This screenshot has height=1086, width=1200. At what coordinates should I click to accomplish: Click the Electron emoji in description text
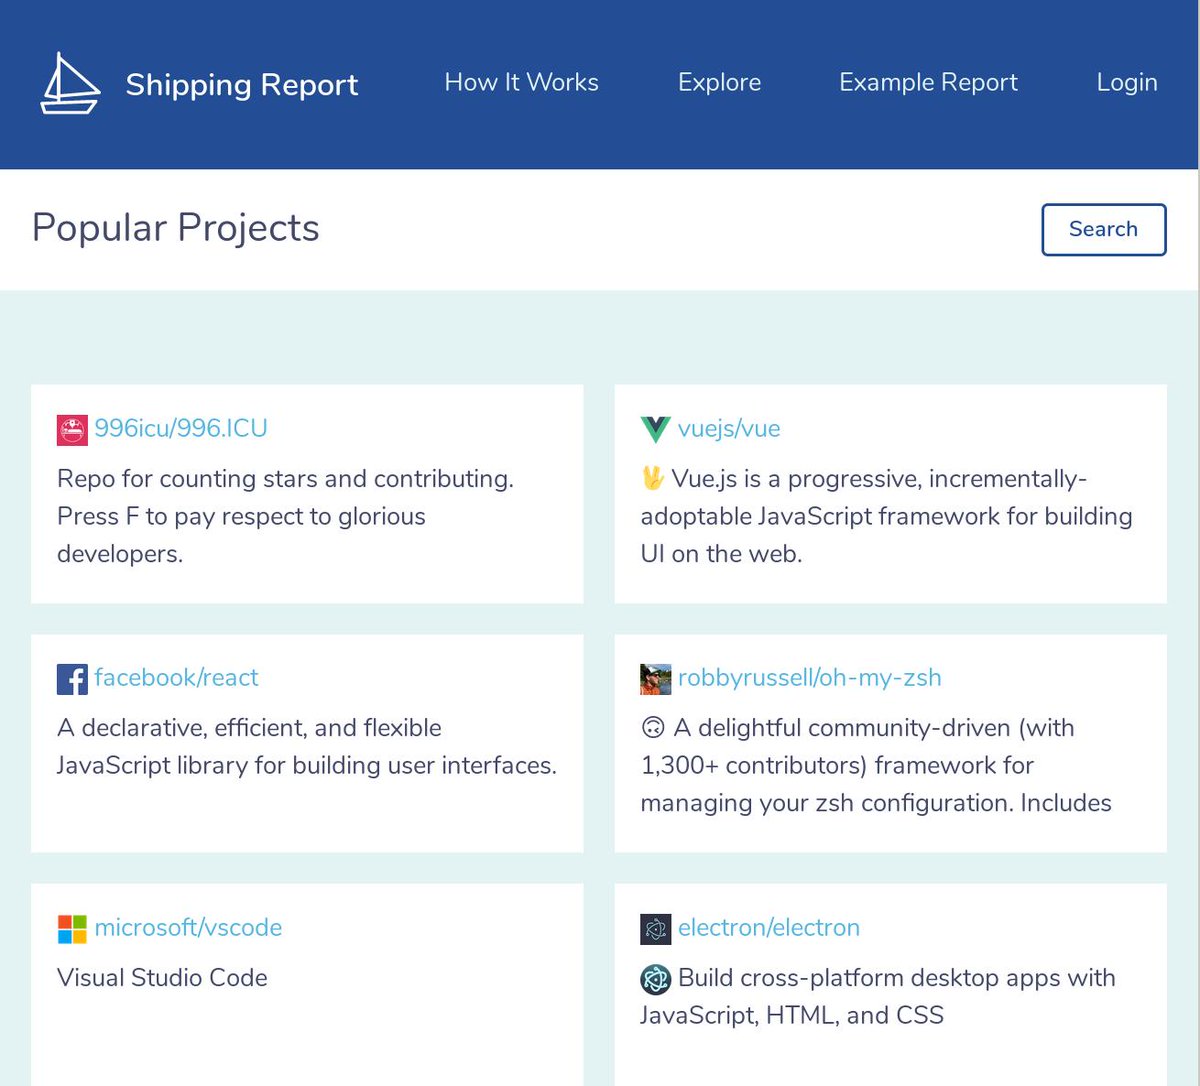pyautogui.click(x=655, y=979)
